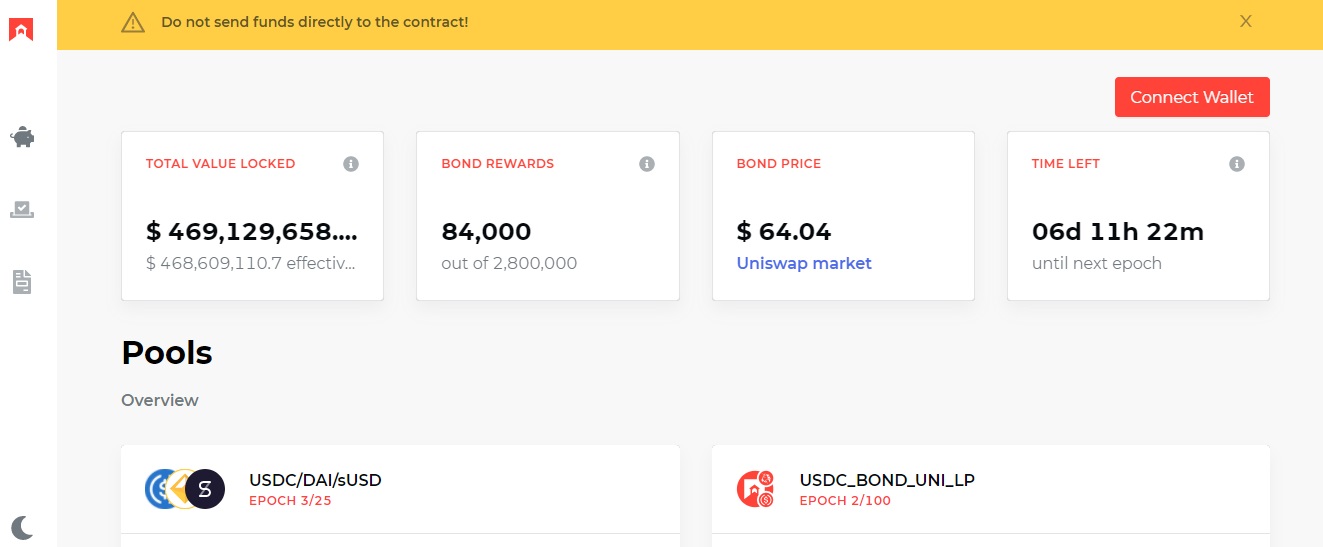Dismiss the yellow warning banner
The width and height of the screenshot is (1323, 547).
(x=1246, y=21)
